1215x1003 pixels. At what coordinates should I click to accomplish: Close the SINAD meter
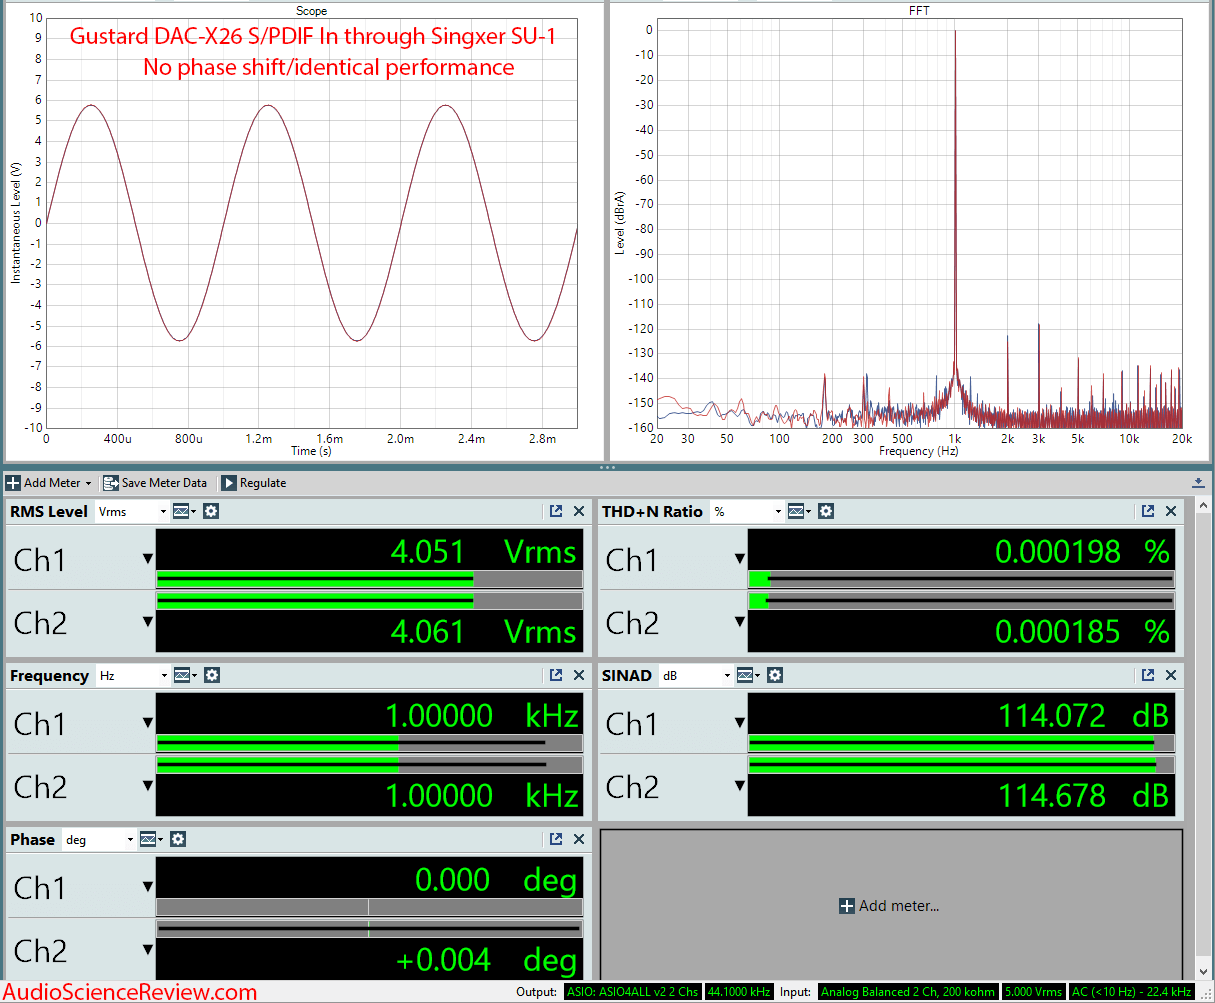pos(1171,675)
